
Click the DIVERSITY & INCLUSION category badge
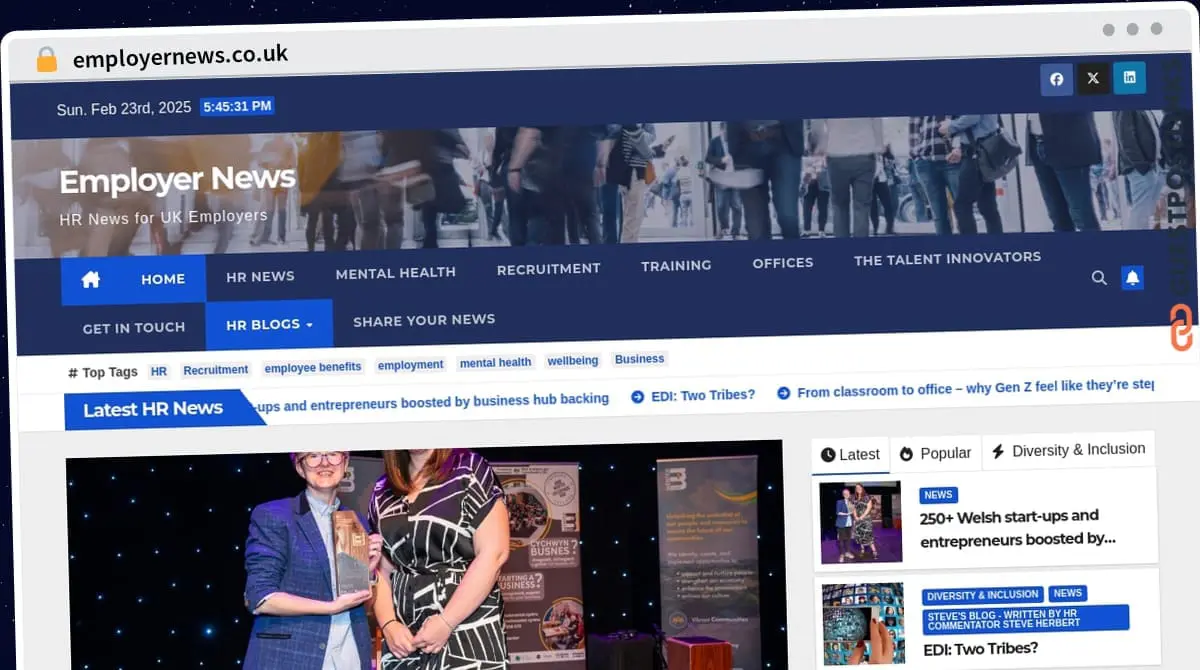pyautogui.click(x=982, y=596)
